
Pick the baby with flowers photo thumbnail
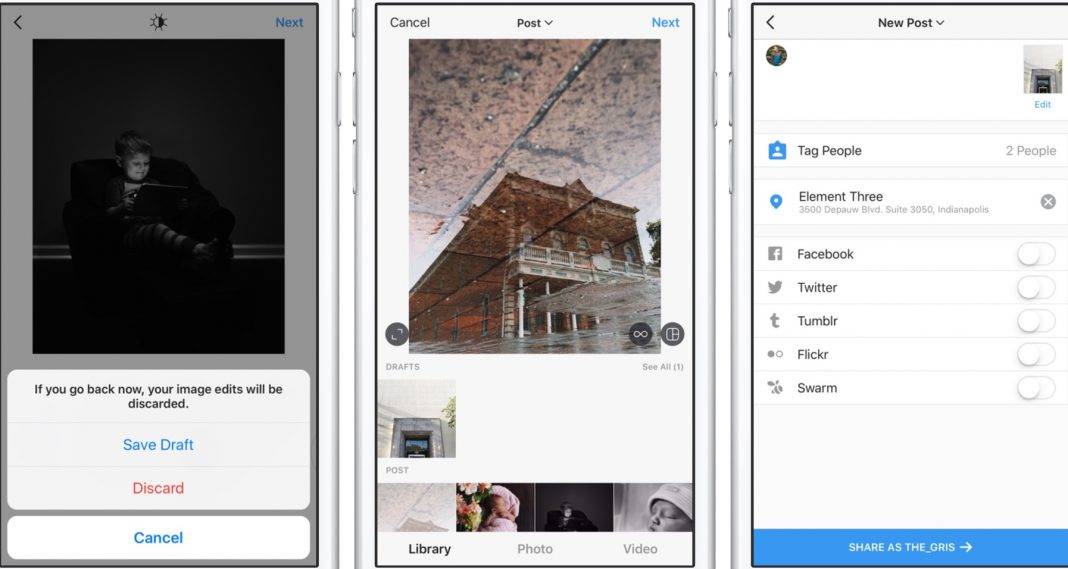(x=495, y=508)
